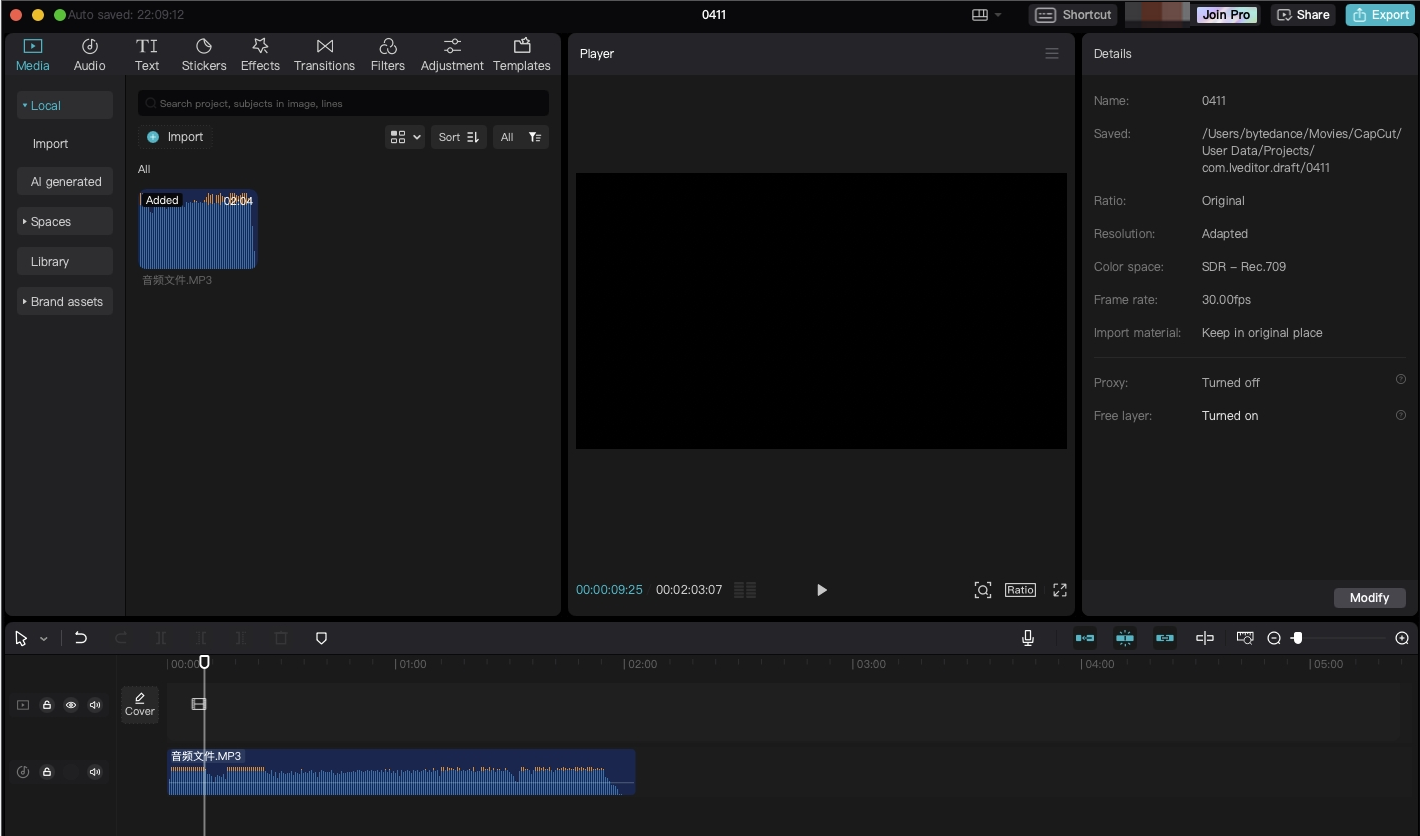This screenshot has width=1420, height=836.
Task: Click the undo arrow above the timeline
Action: [x=81, y=638]
